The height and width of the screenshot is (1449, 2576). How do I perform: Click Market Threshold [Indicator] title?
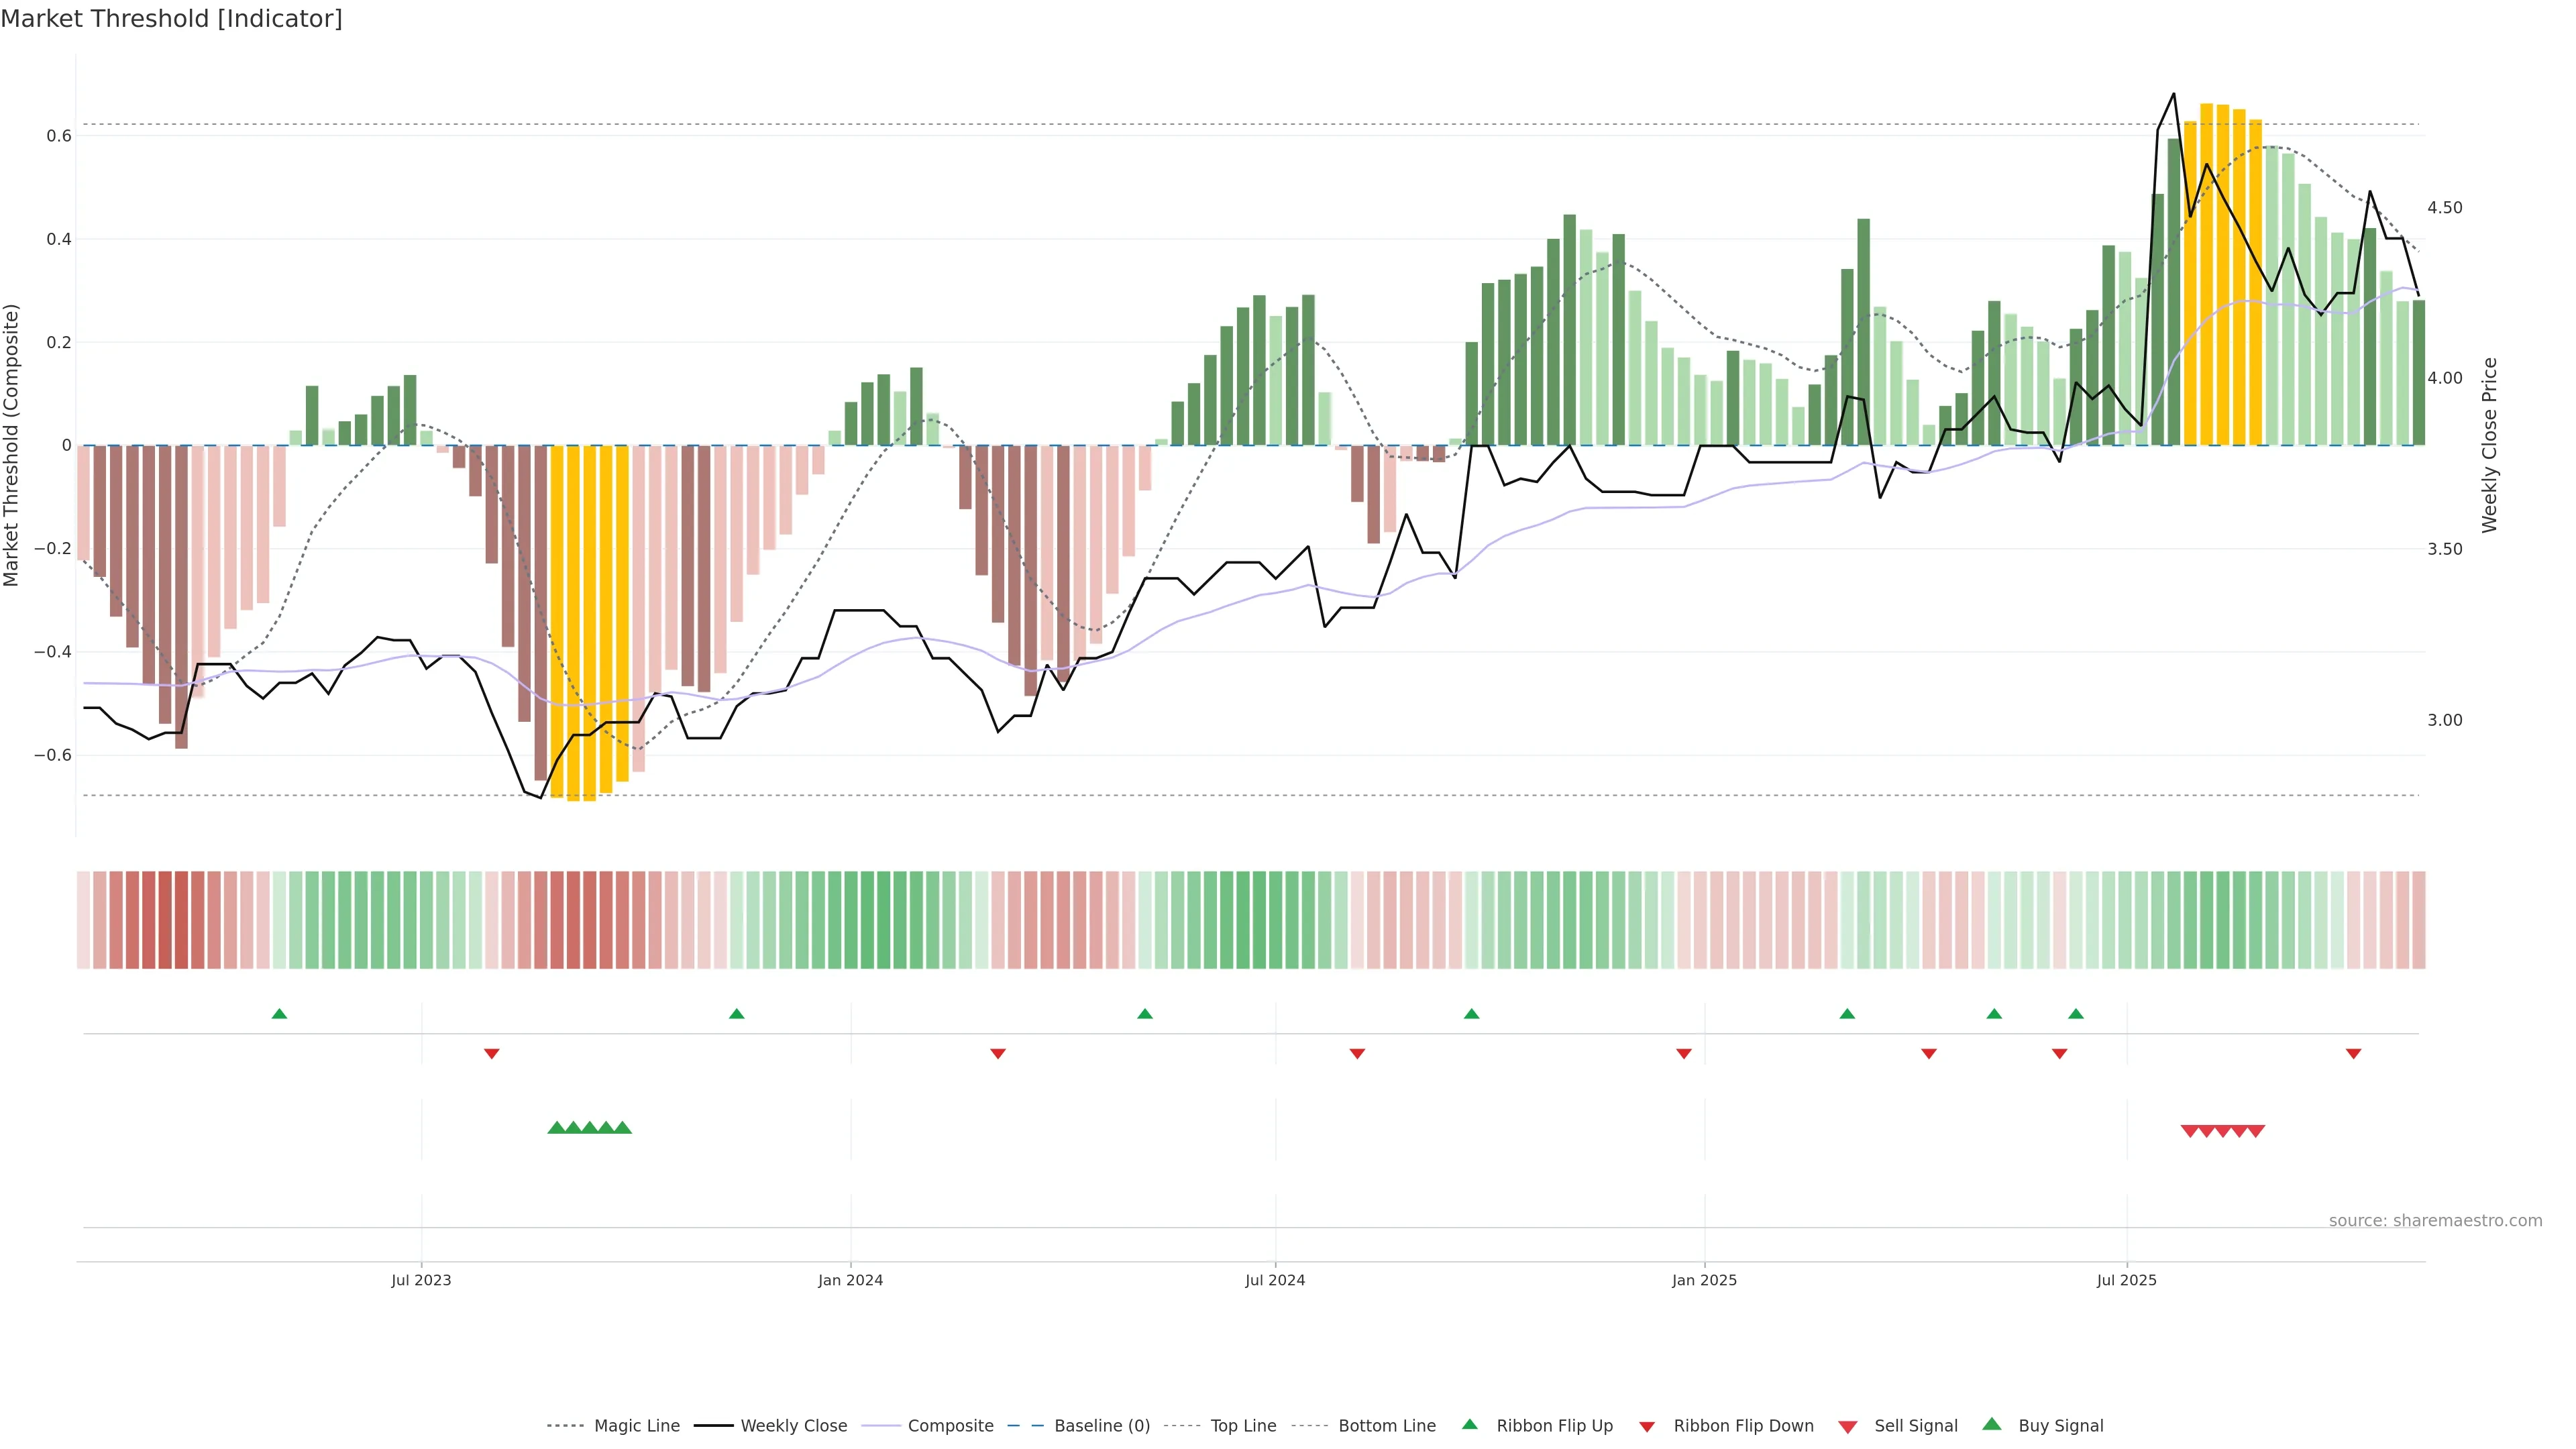(171, 19)
